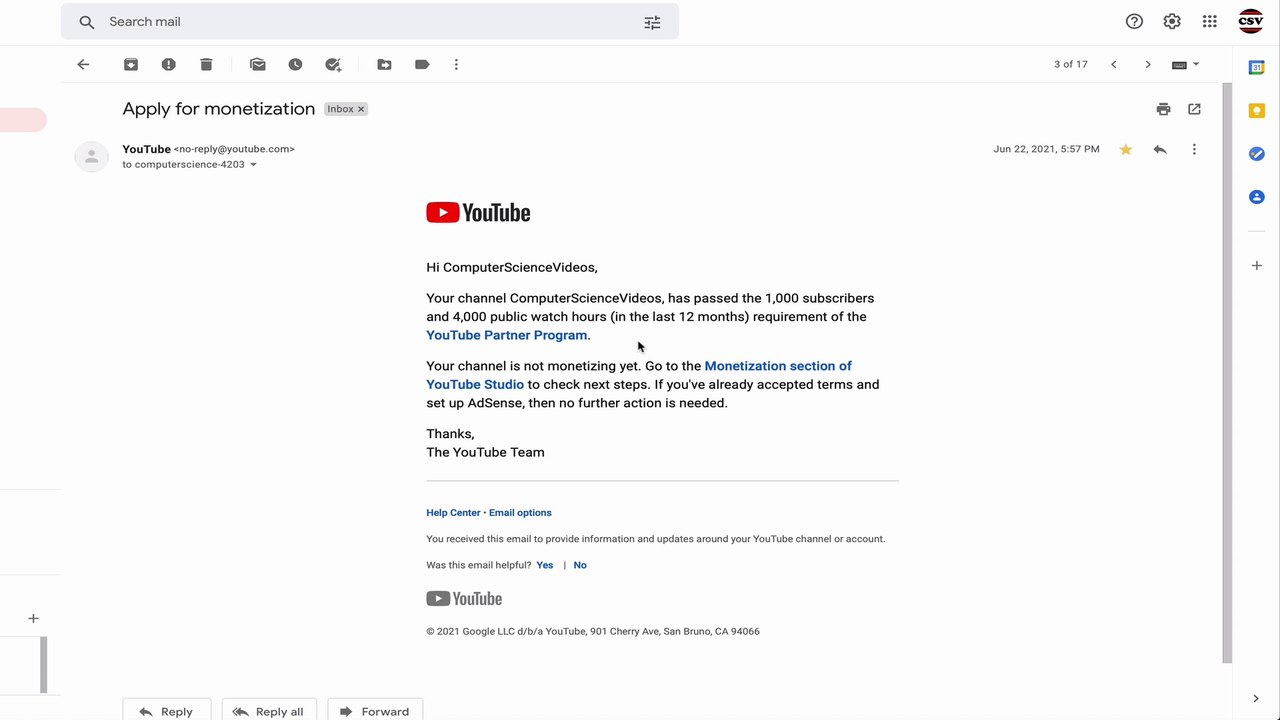1280x720 pixels.
Task: Open the message More menu beside reply arrow
Action: click(x=1194, y=149)
